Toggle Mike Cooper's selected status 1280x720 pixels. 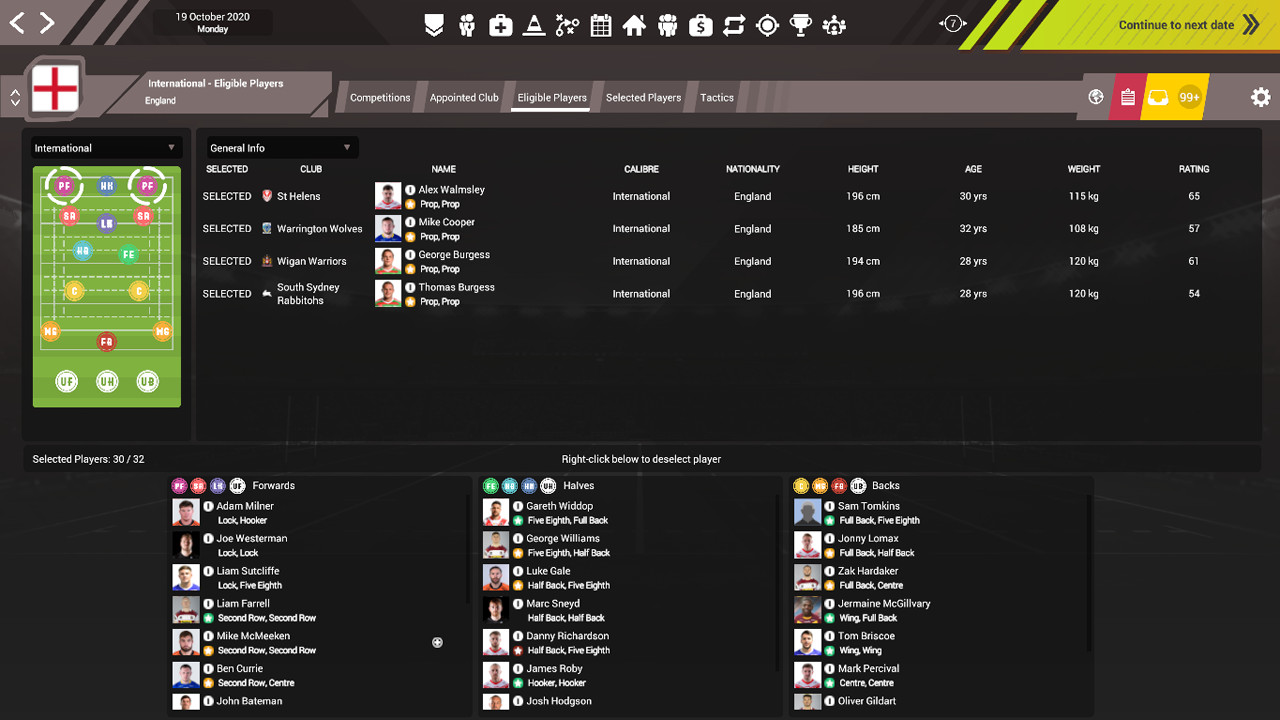pos(227,228)
